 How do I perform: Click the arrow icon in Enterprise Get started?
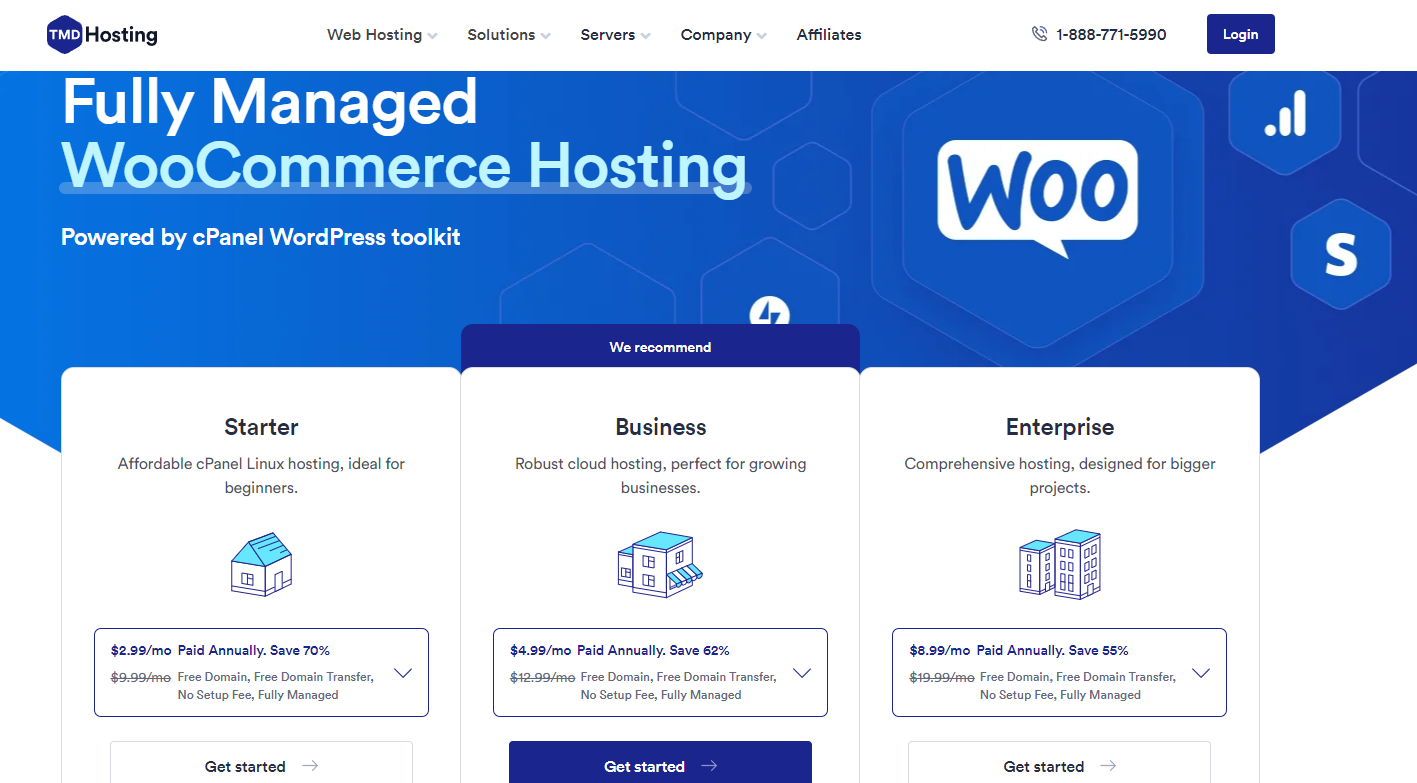(x=1108, y=766)
